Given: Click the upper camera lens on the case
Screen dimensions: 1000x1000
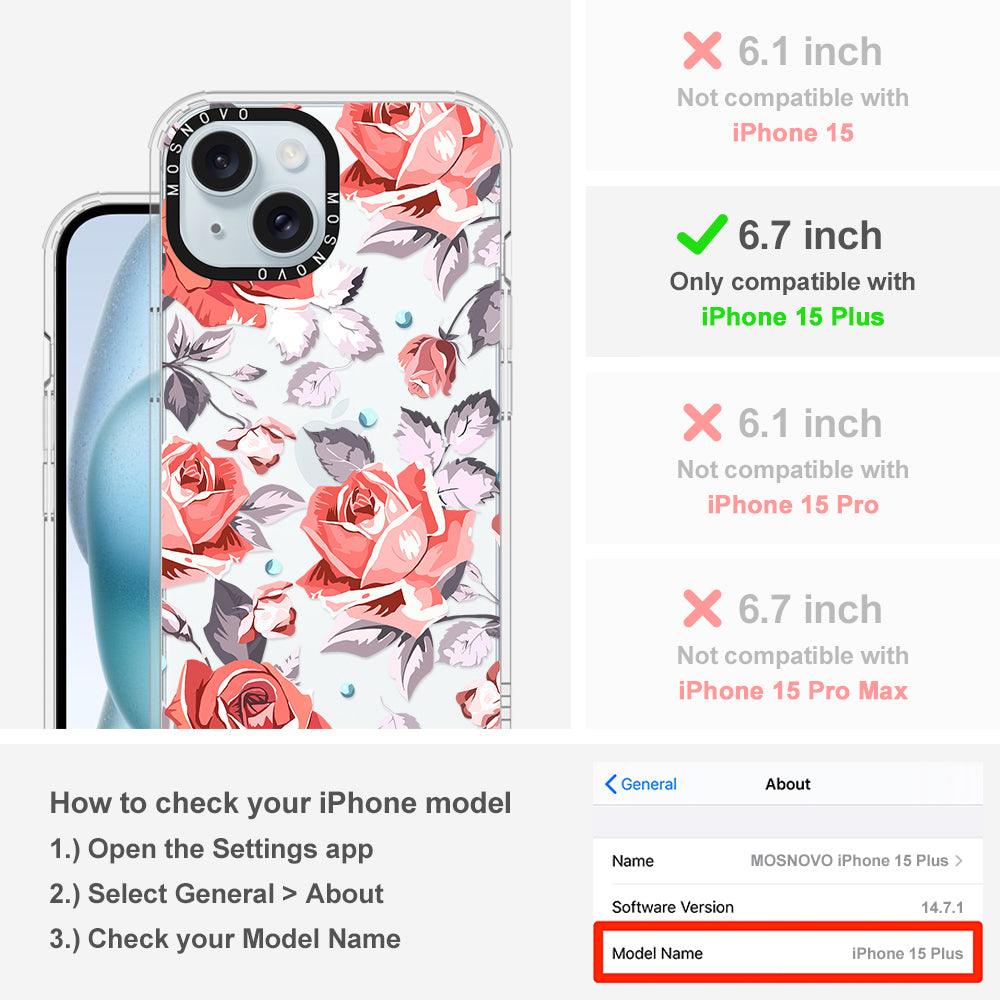Looking at the screenshot, I should click(x=223, y=160).
